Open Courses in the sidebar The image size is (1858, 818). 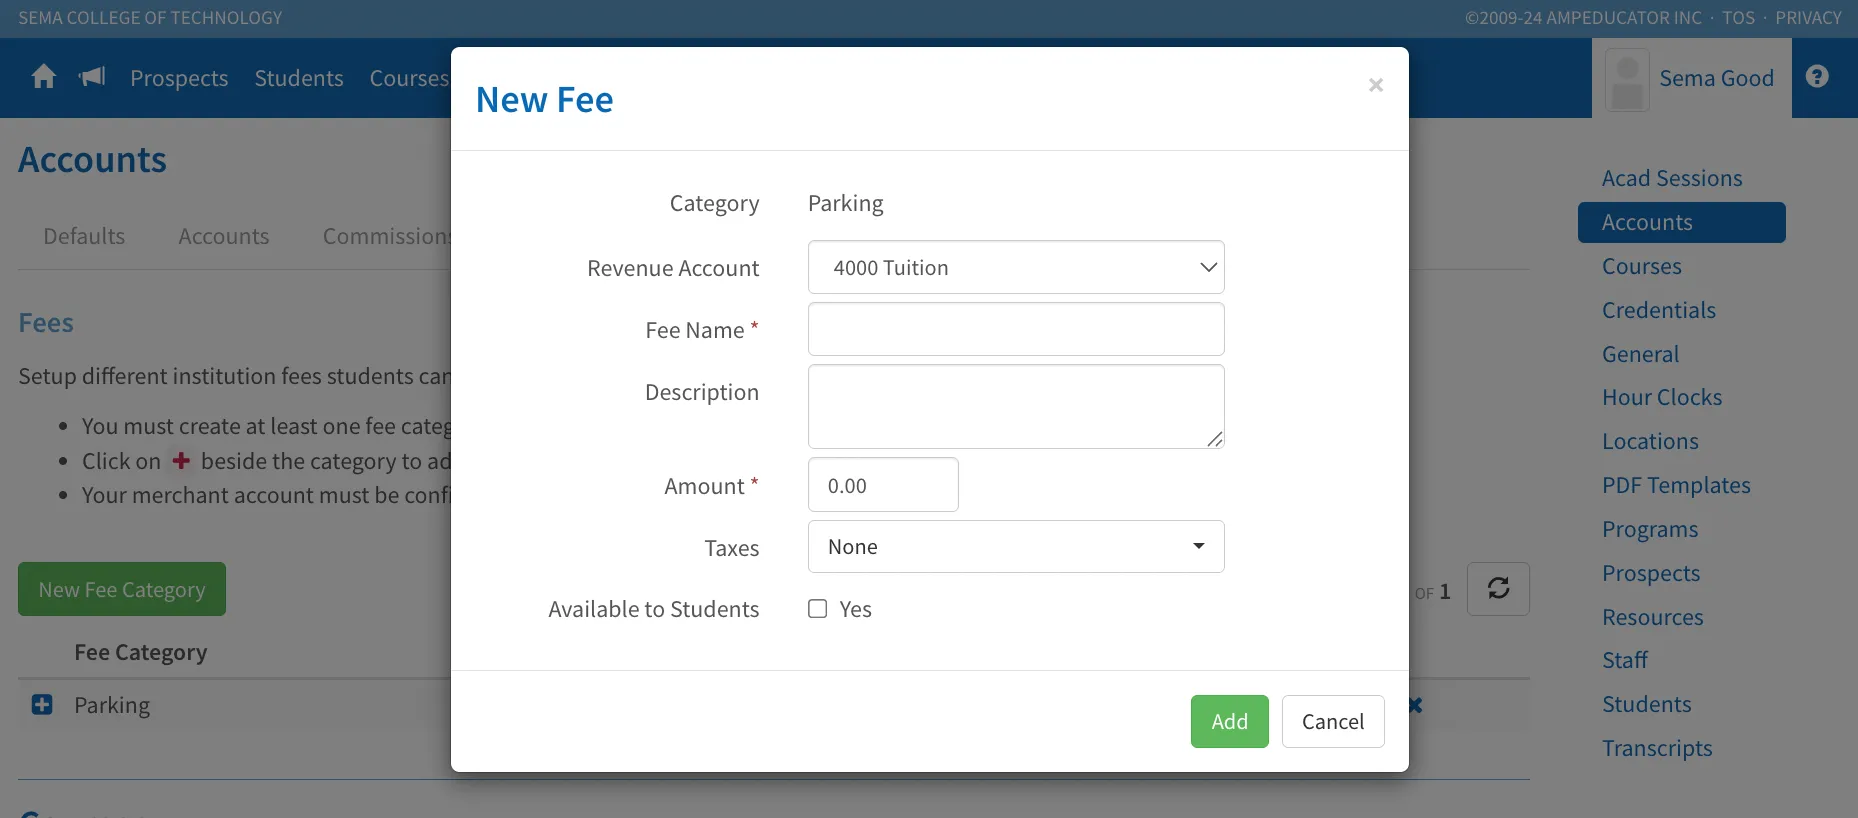[1642, 266]
